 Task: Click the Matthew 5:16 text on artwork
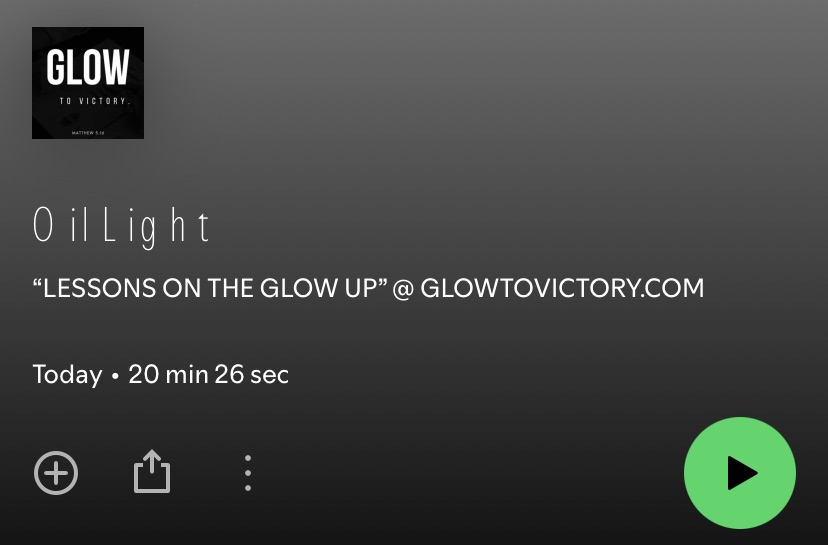coord(88,133)
